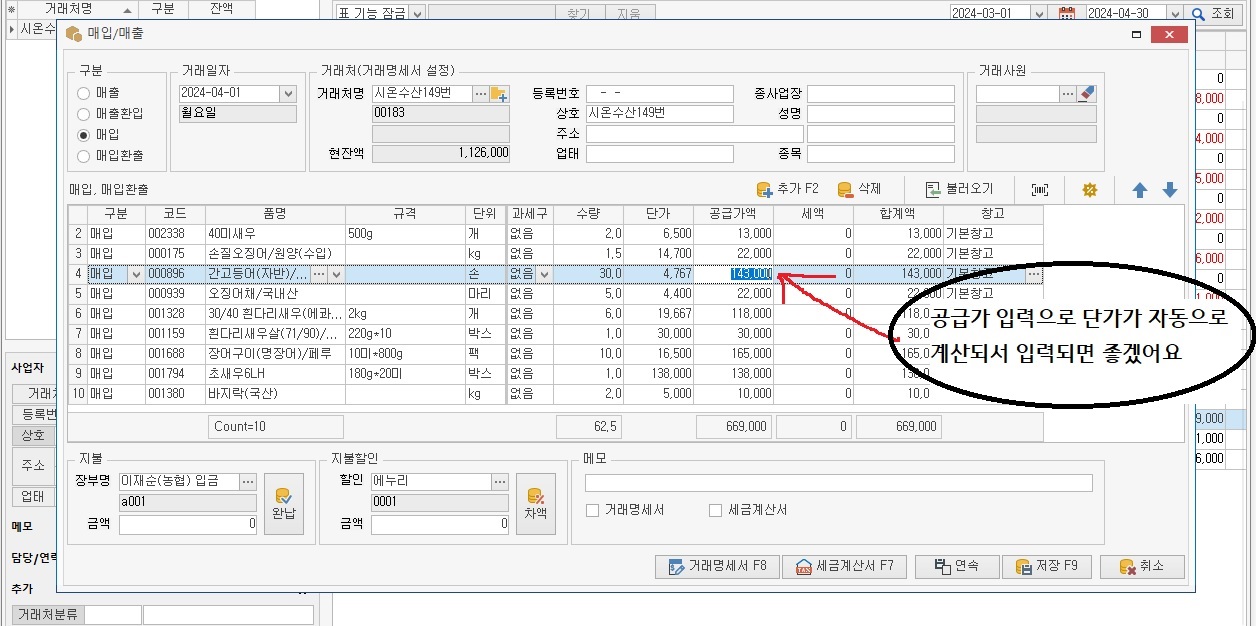The width and height of the screenshot is (1256, 626).
Task: Select the 매입환출 radio option
Action: tap(84, 156)
